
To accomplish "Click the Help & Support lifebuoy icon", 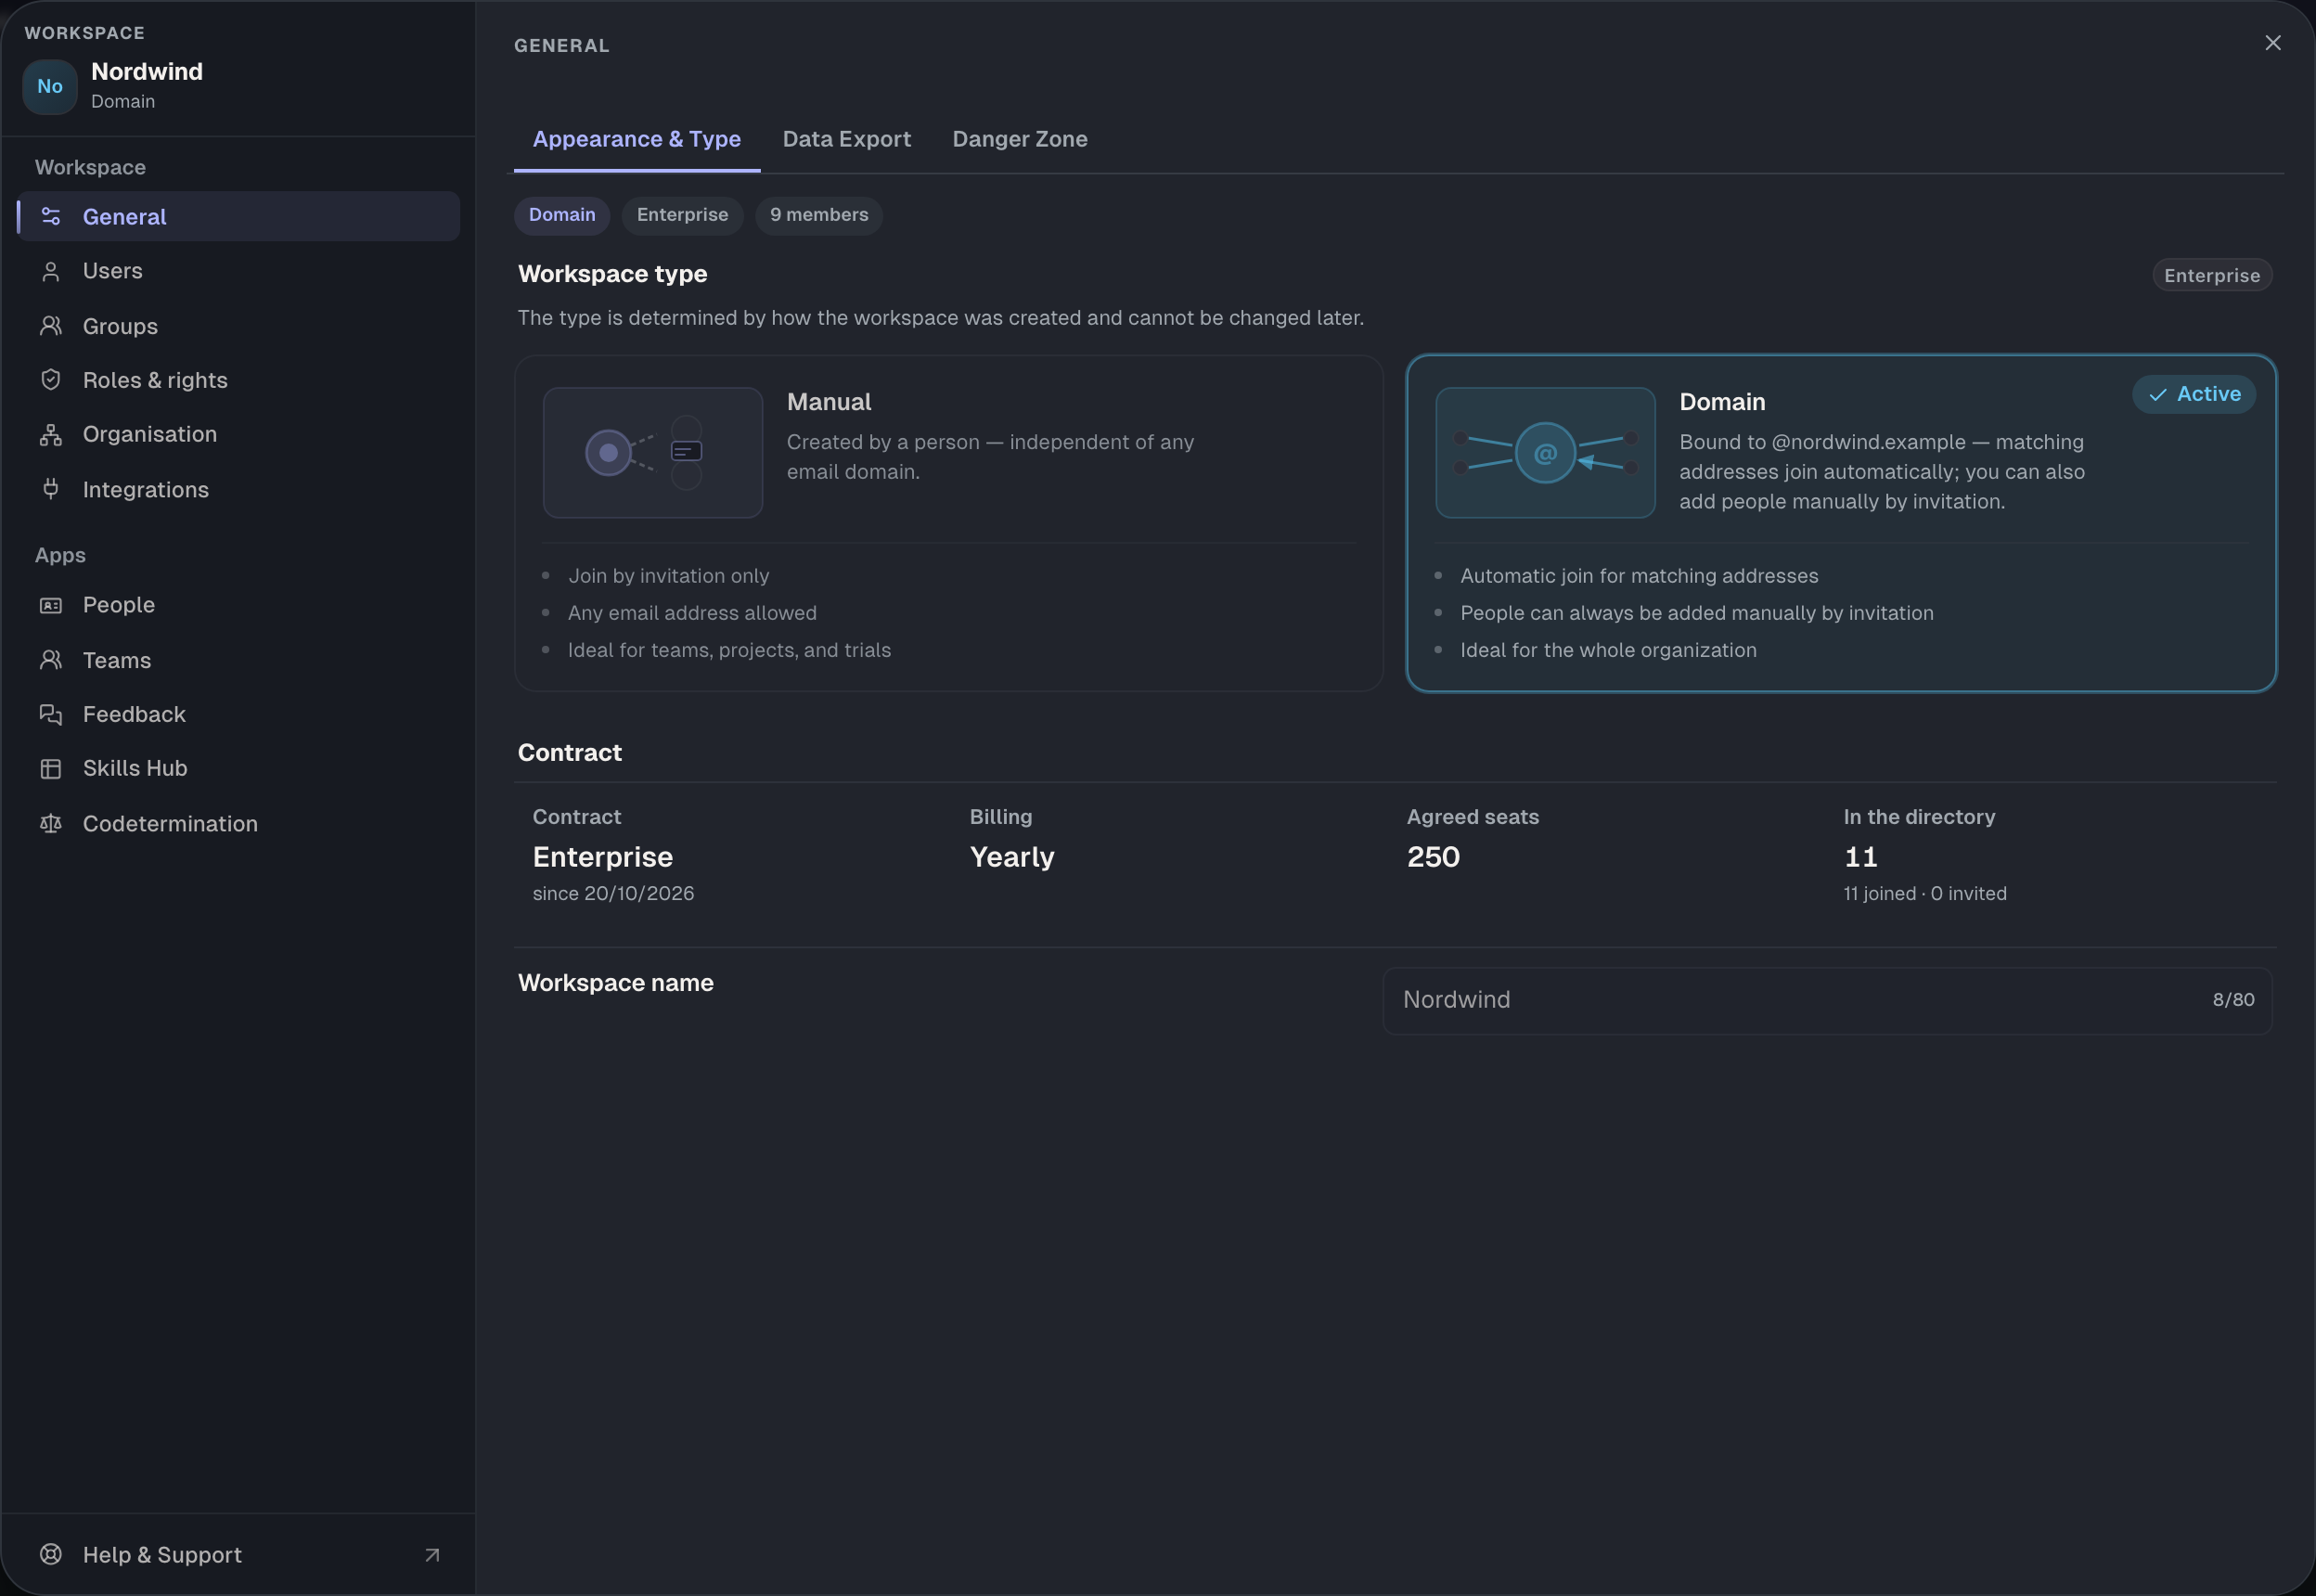I will 51,1554.
